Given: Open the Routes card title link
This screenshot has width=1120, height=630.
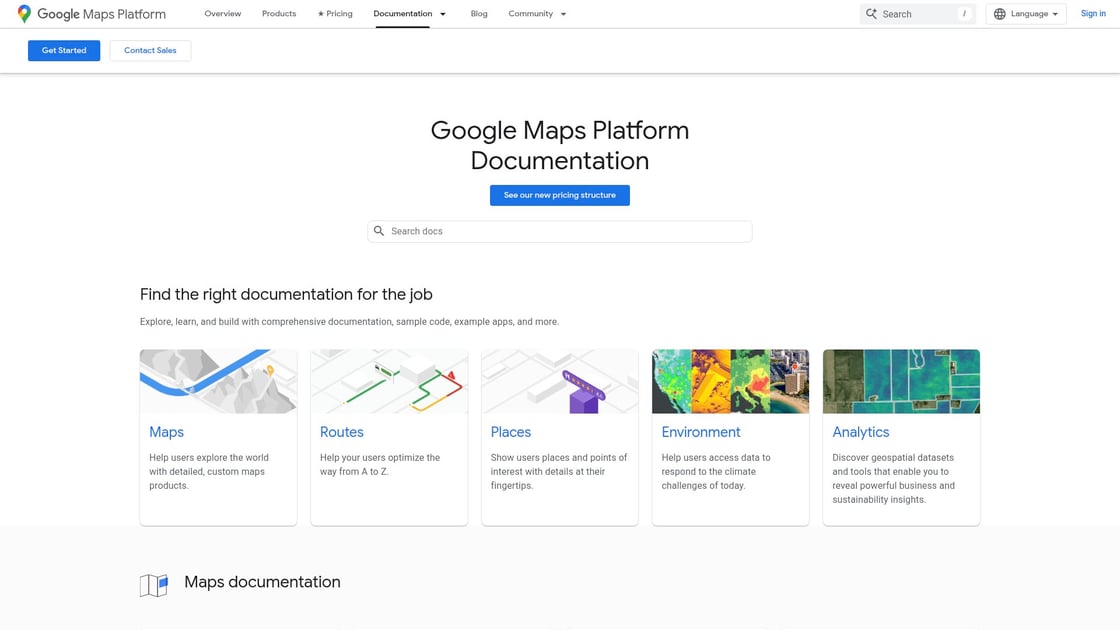Looking at the screenshot, I should (341, 432).
